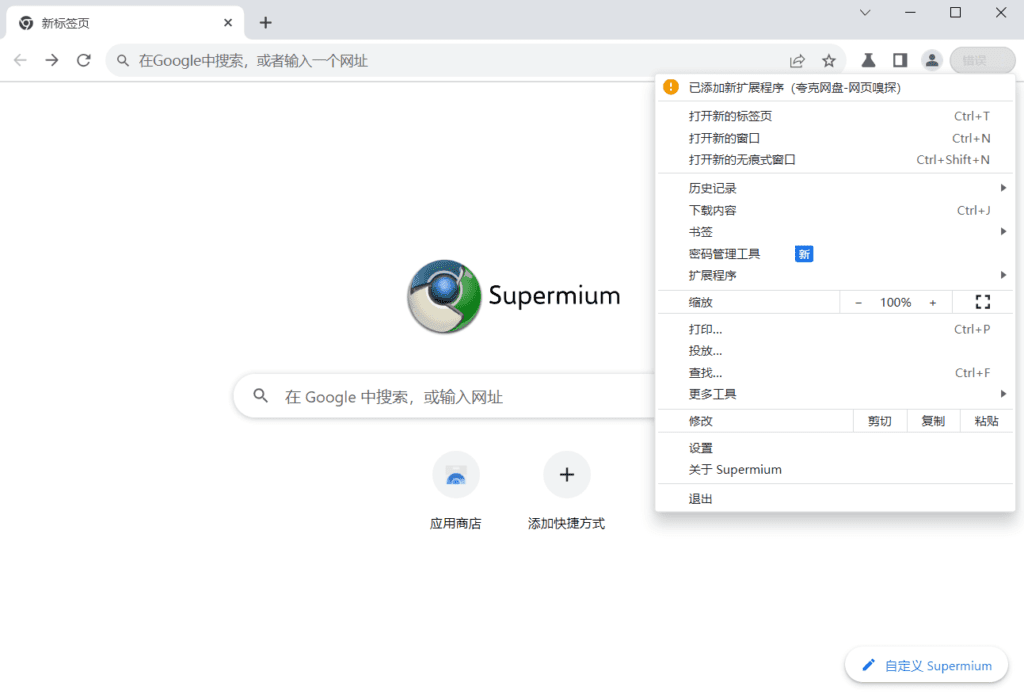The width and height of the screenshot is (1024, 694).
Task: Expand the 书签 submenu
Action: tap(835, 232)
